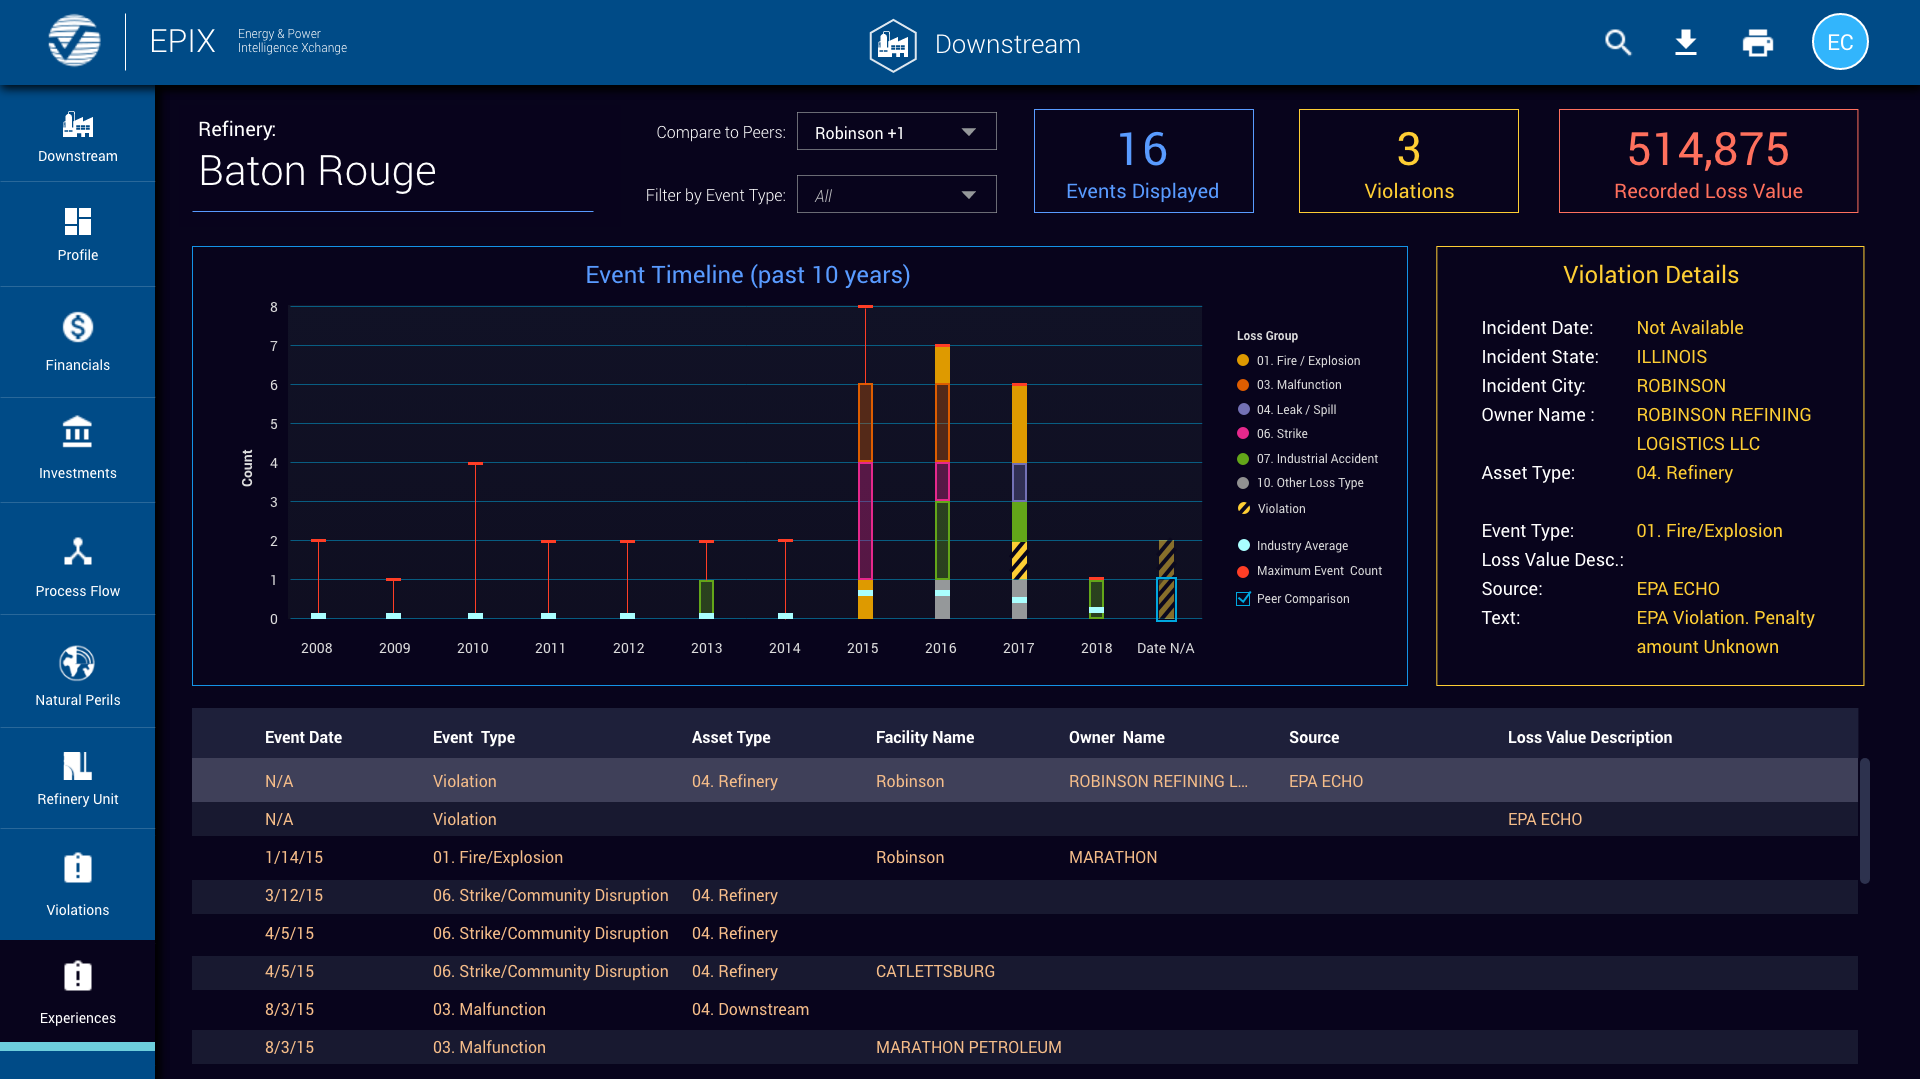Open the Process Flow icon
This screenshot has height=1079, width=1920.
(78, 551)
